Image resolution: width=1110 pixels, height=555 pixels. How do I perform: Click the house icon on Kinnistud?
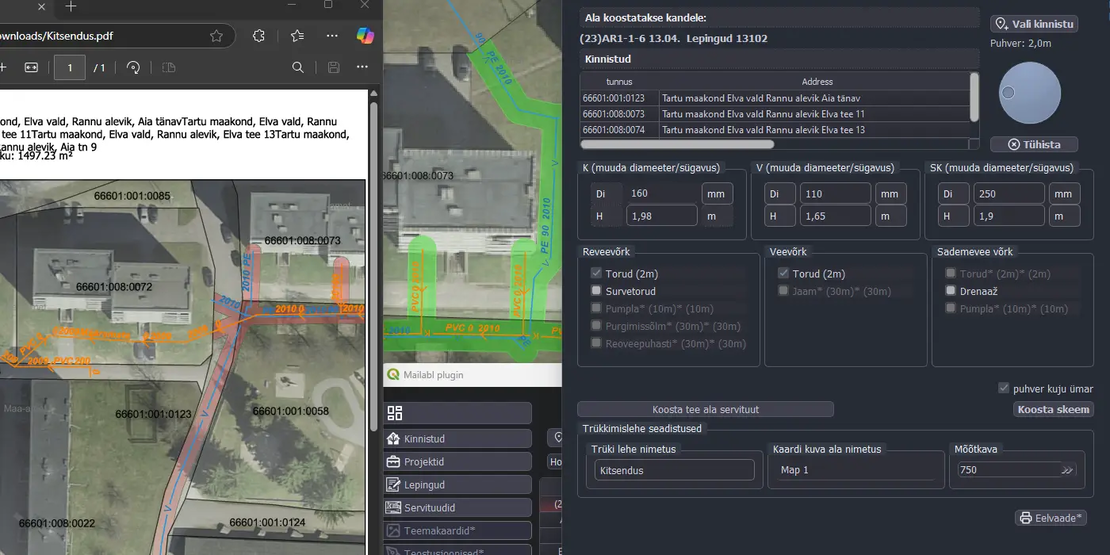coord(394,439)
